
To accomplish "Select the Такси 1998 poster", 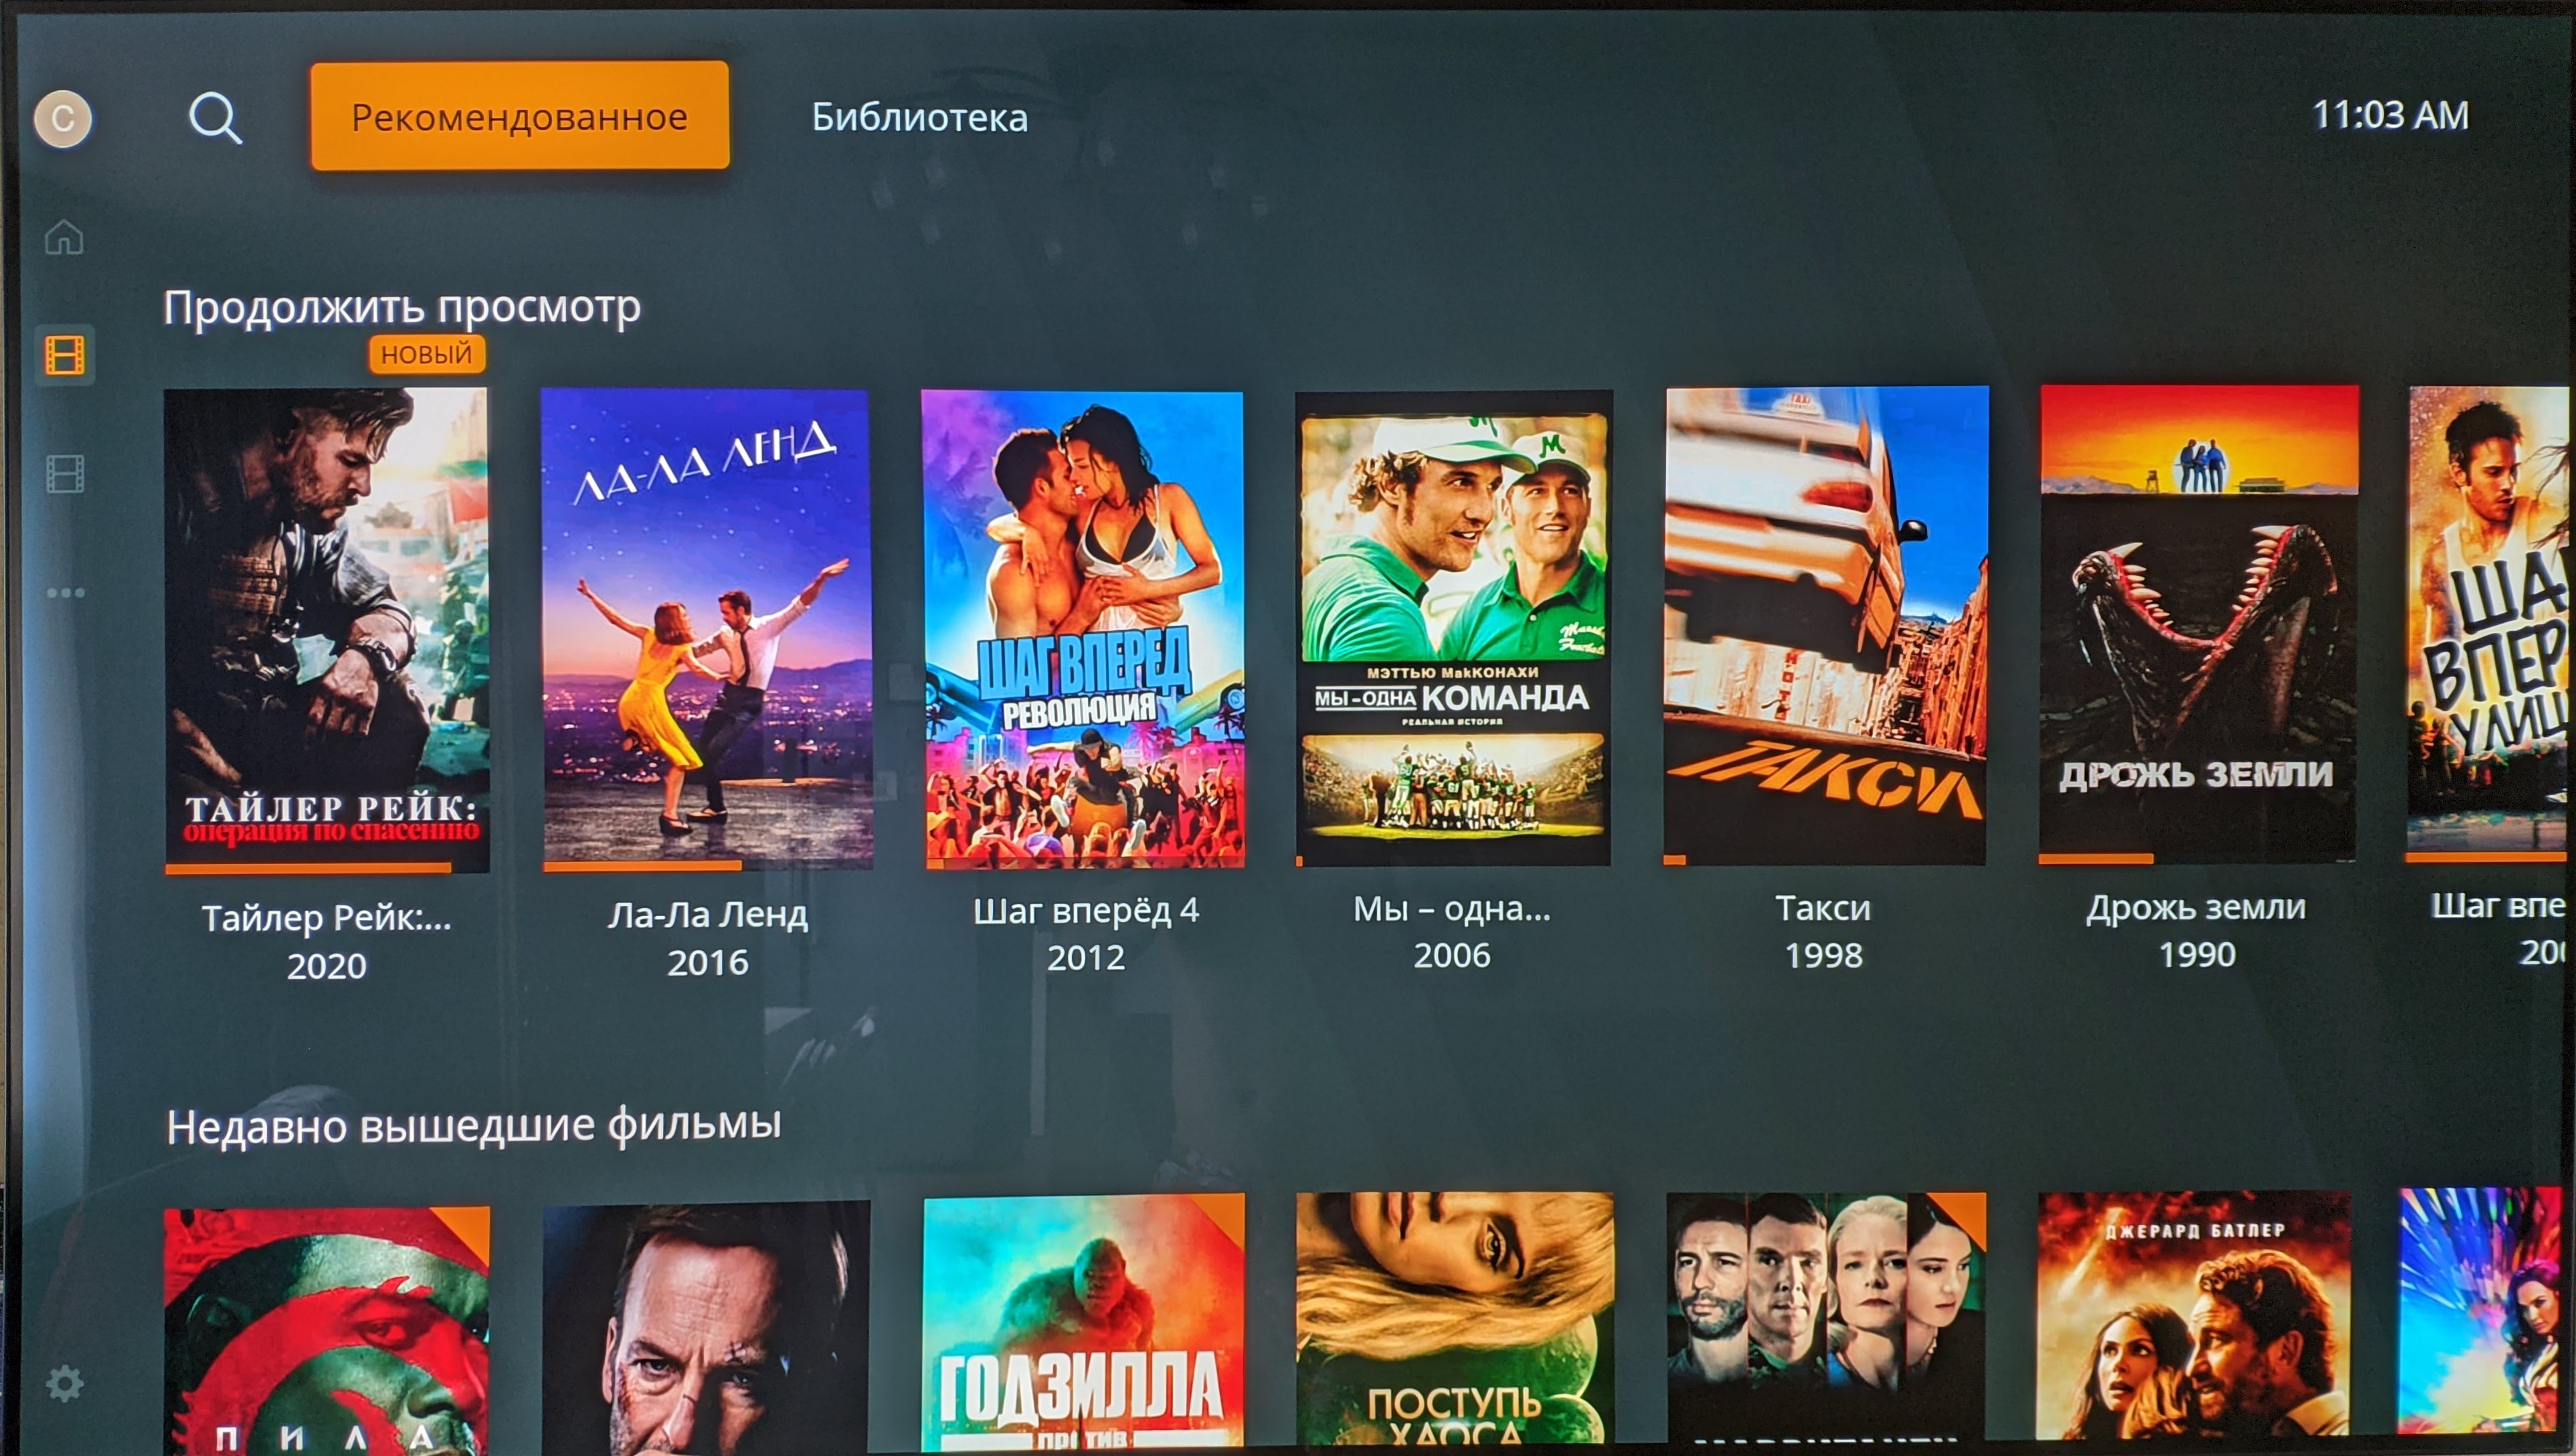I will click(1825, 626).
